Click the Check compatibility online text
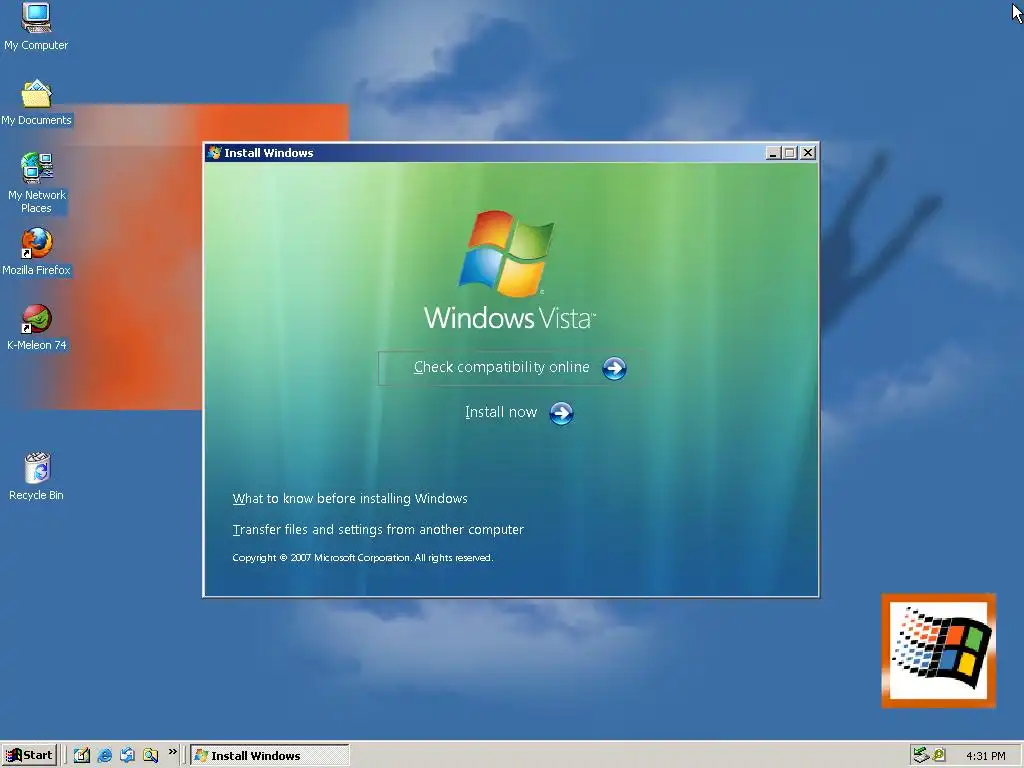1024x768 pixels. pos(502,367)
